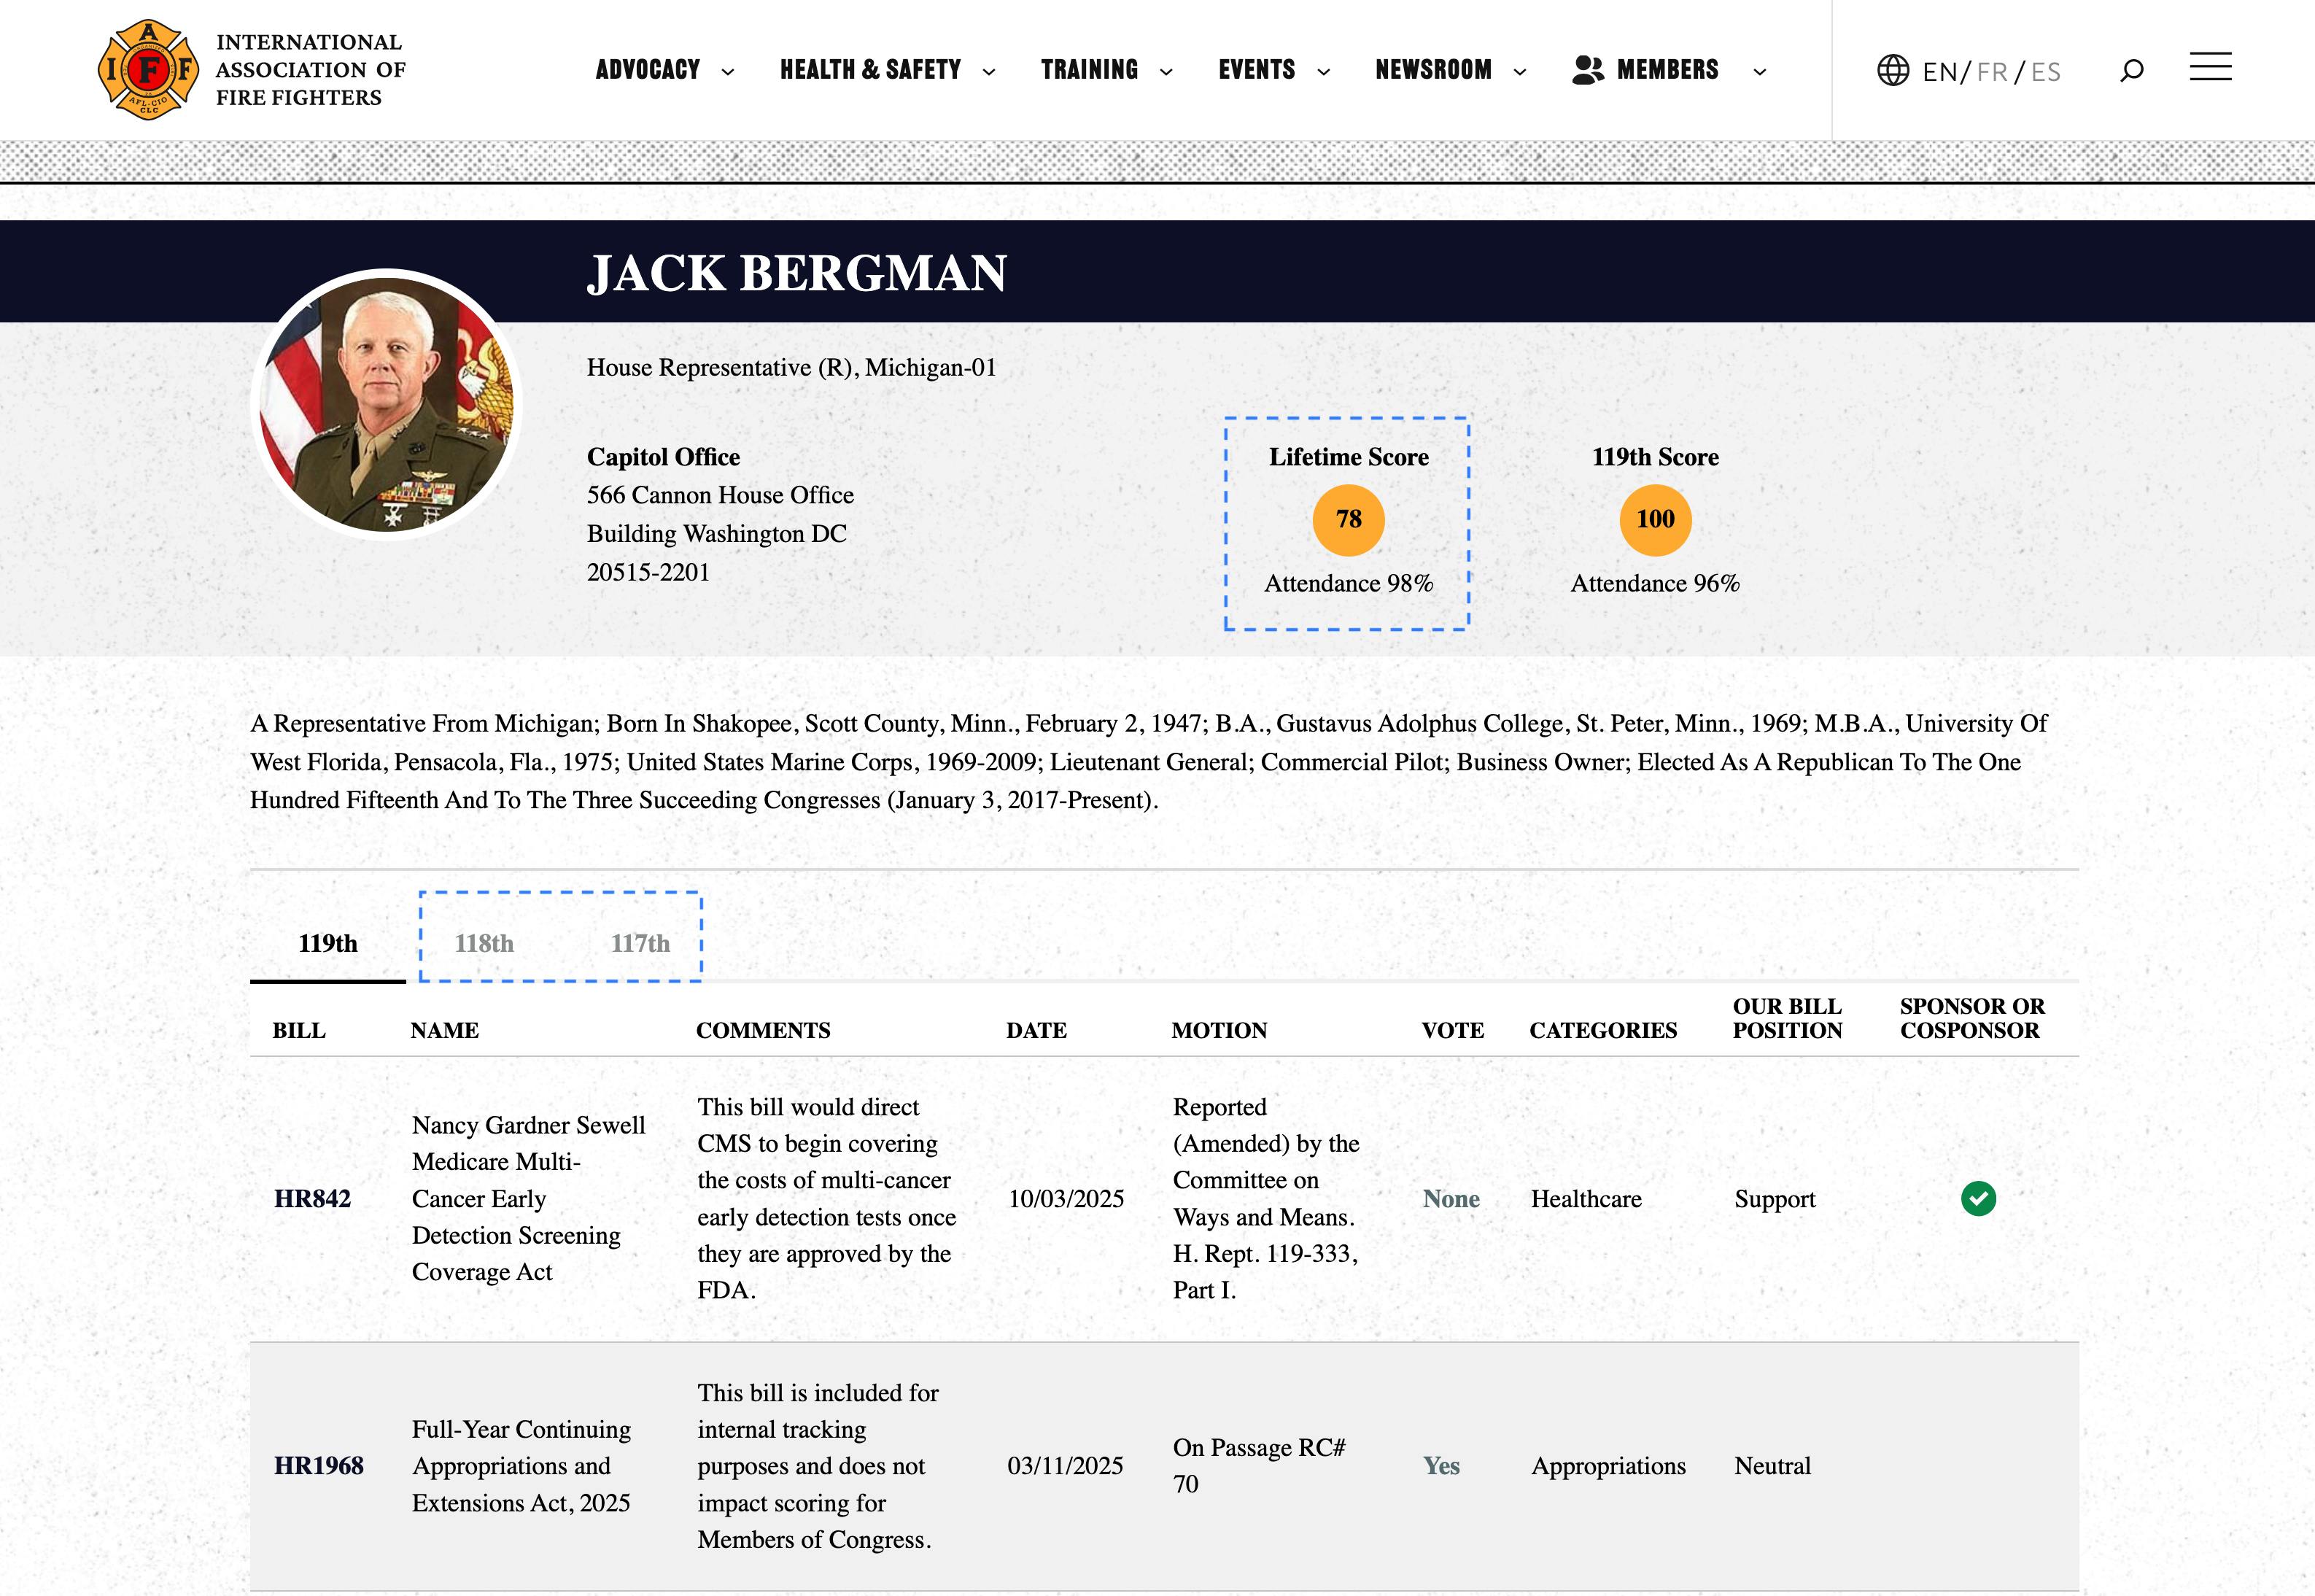Switch to the 118th Congress tab
The width and height of the screenshot is (2315, 1596).
(484, 943)
